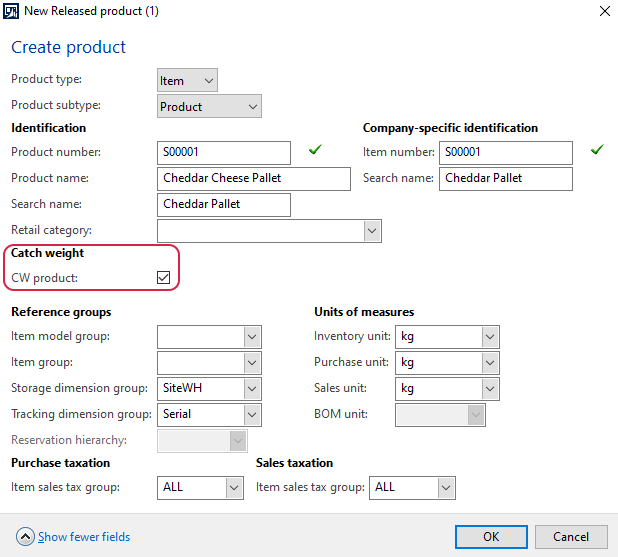
Task: Open the Tracking dimension group dropdown
Action: 252,415
